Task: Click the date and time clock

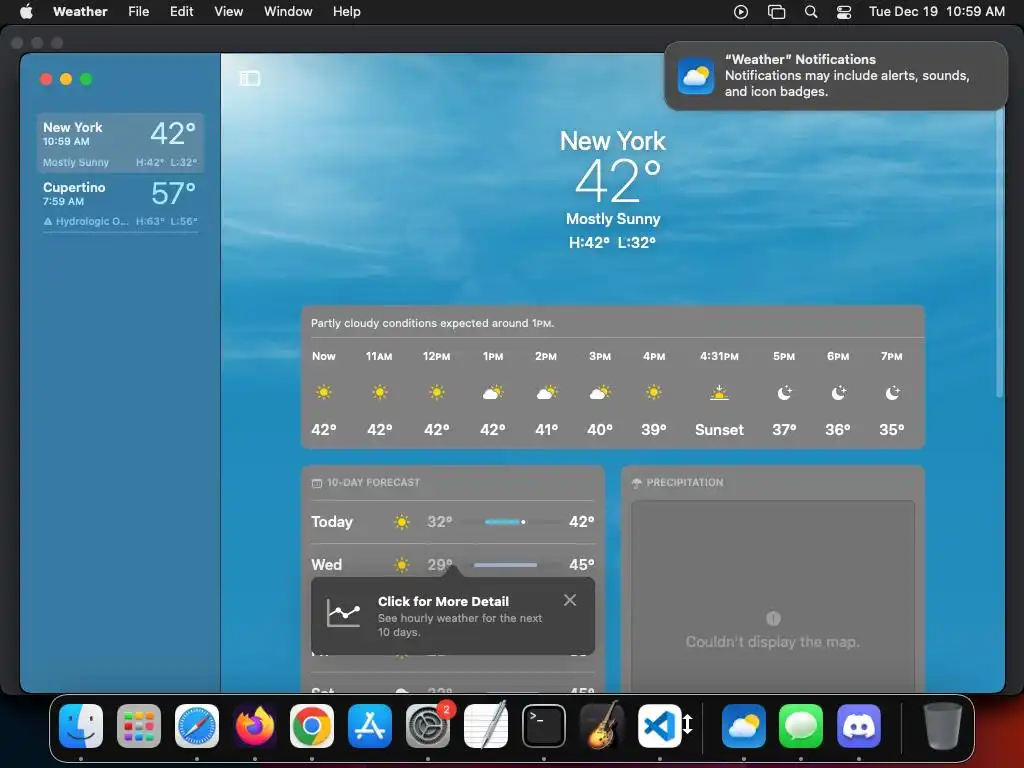Action: [936, 11]
